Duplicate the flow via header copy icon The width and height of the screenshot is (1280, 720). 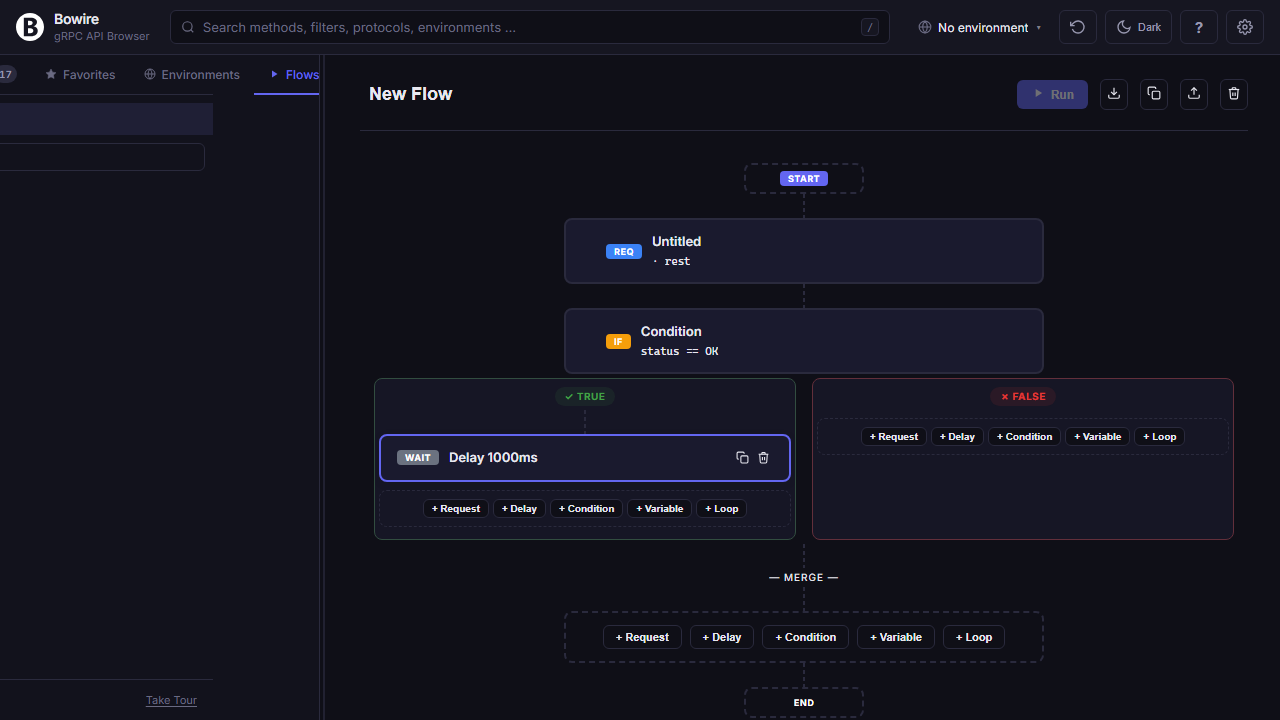[1154, 94]
